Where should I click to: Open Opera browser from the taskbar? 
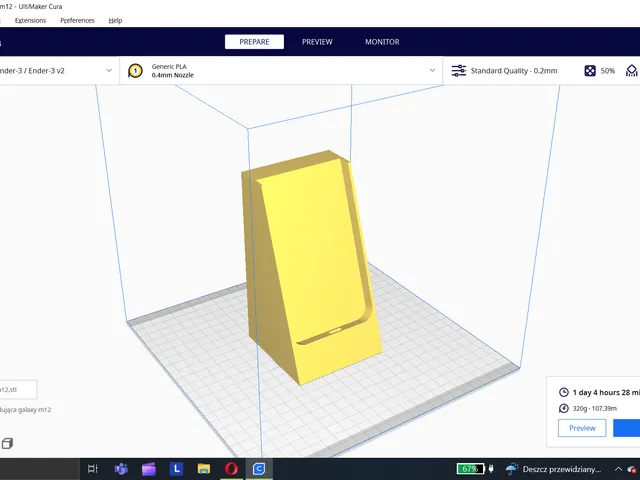[231, 469]
